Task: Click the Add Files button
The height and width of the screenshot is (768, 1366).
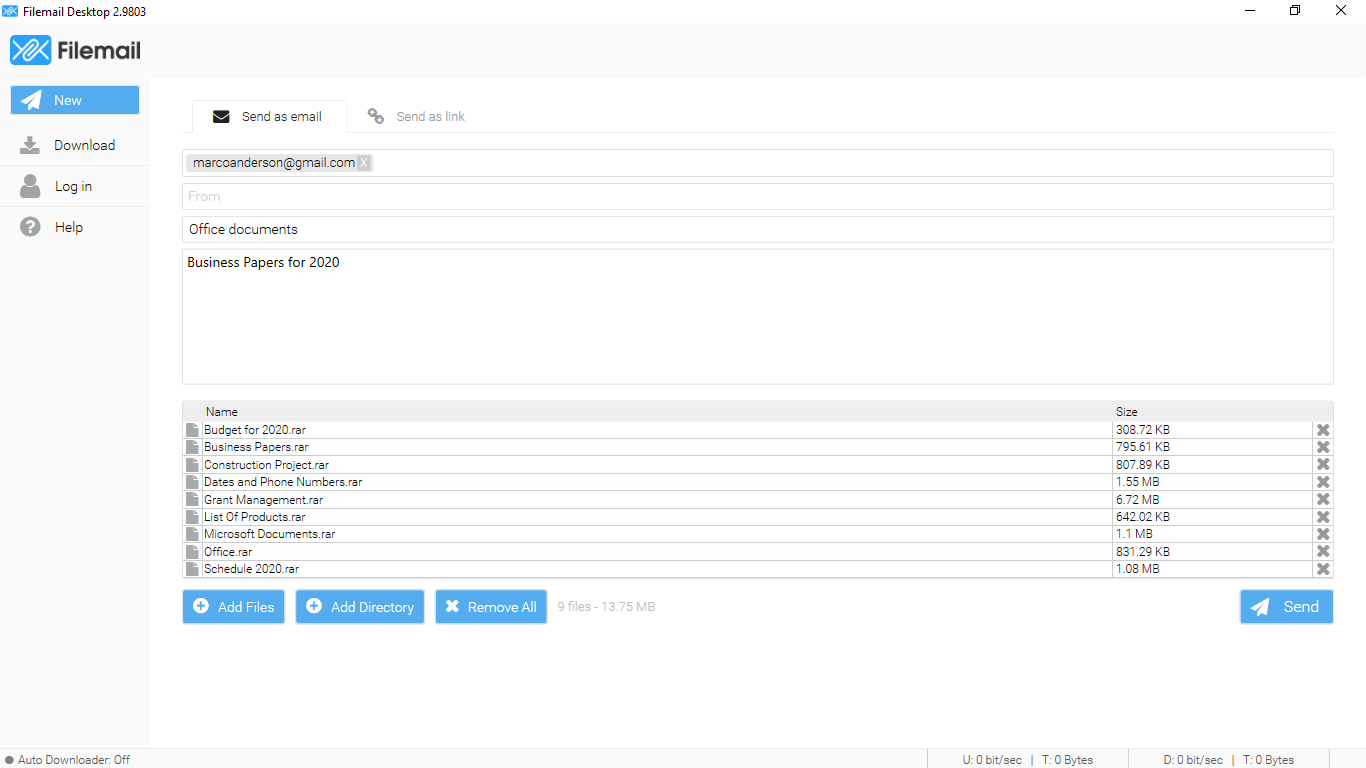Action: tap(234, 607)
